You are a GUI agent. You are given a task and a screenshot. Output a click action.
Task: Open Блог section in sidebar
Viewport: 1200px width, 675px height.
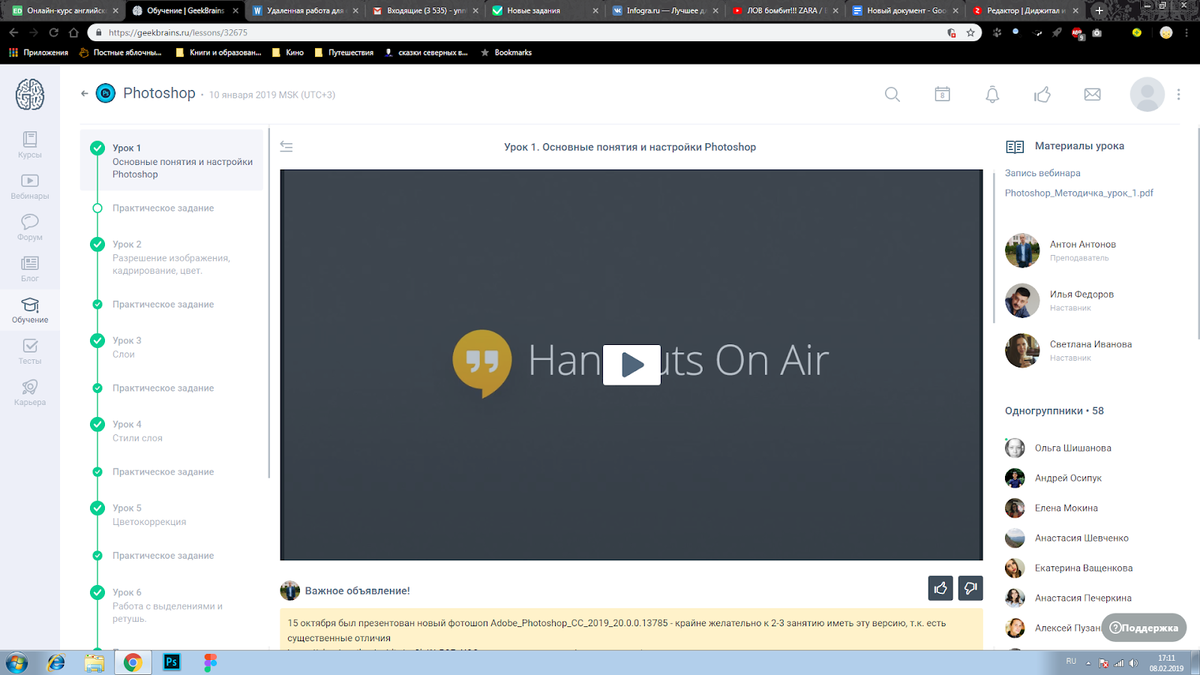coord(30,269)
